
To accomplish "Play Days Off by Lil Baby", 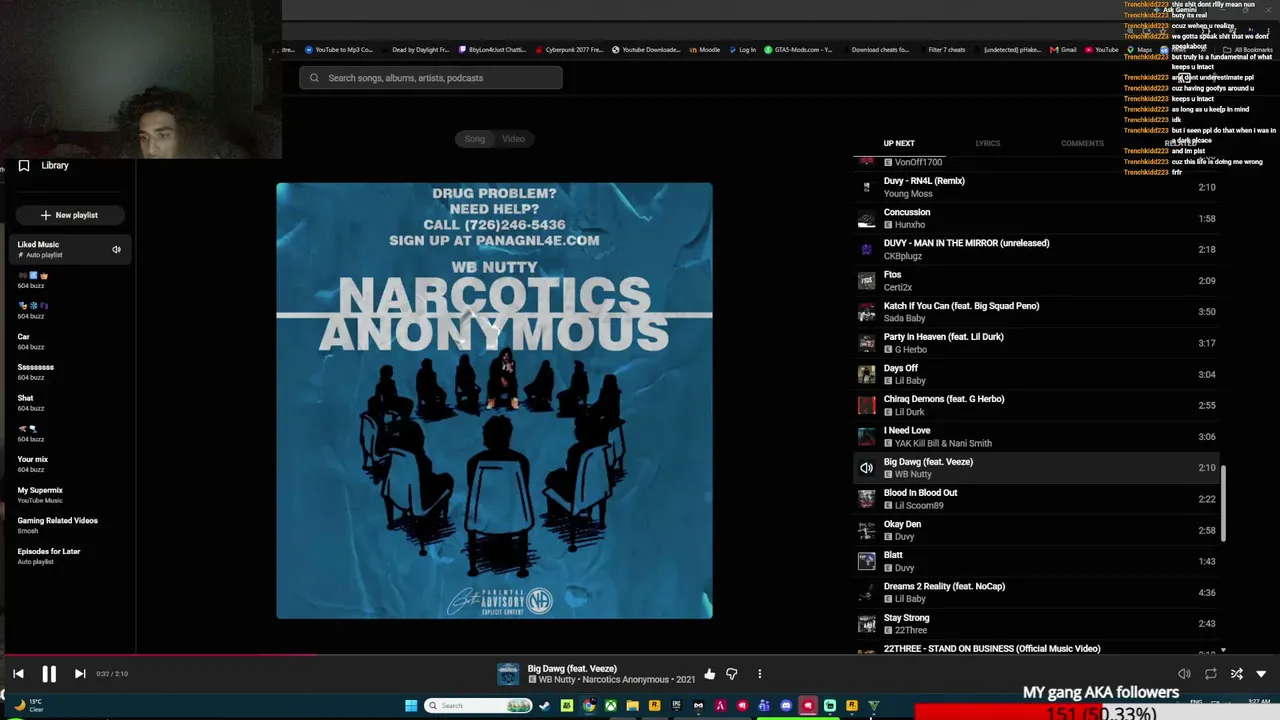I will [1037, 374].
